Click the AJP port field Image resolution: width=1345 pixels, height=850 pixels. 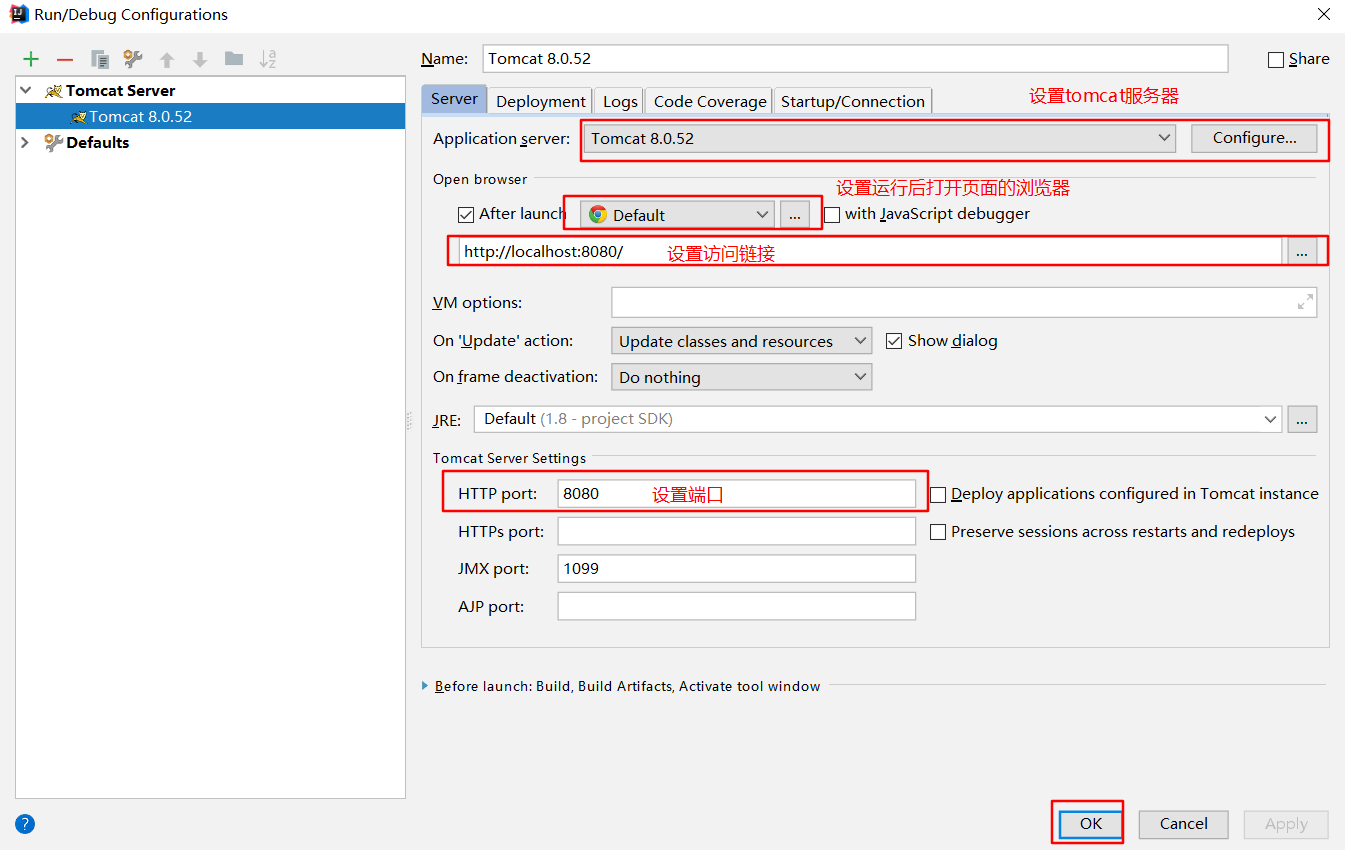(737, 606)
